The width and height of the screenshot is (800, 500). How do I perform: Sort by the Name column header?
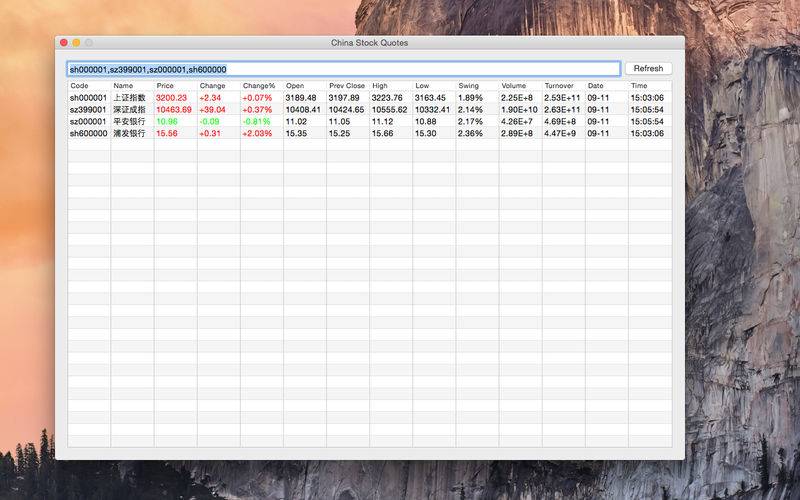pyautogui.click(x=132, y=86)
